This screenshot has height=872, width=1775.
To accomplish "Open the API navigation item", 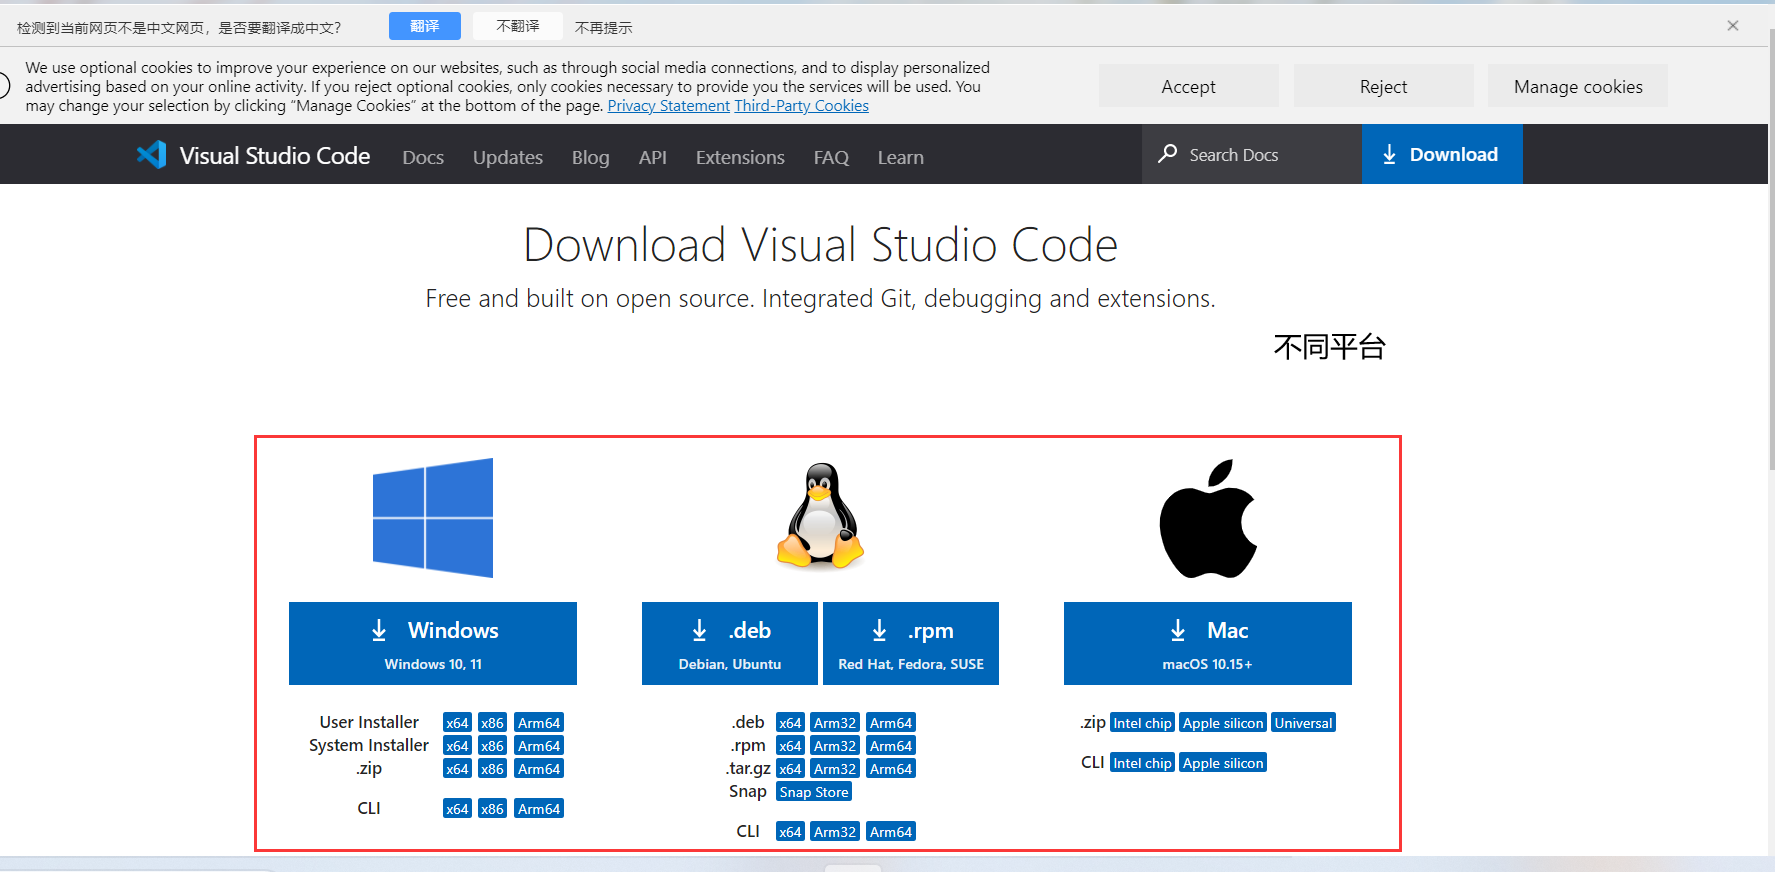I will pos(653,157).
